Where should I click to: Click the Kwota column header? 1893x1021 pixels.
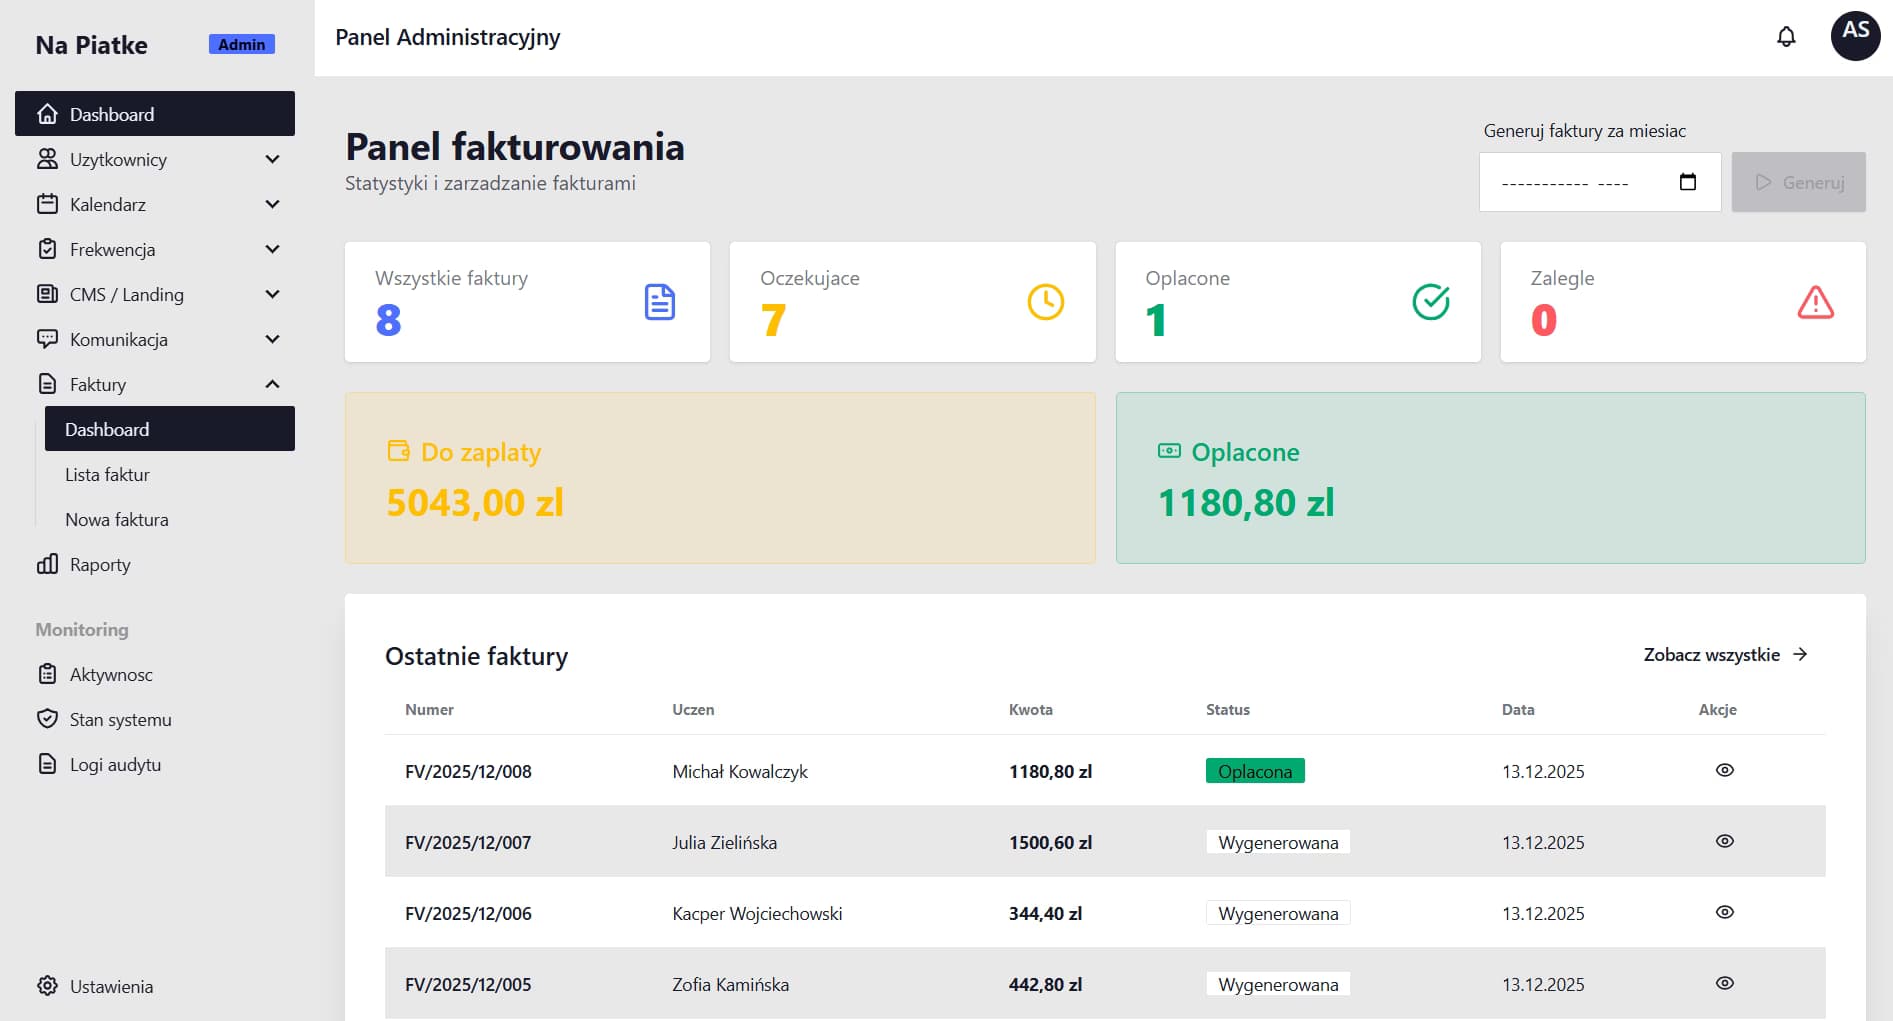click(x=1030, y=709)
